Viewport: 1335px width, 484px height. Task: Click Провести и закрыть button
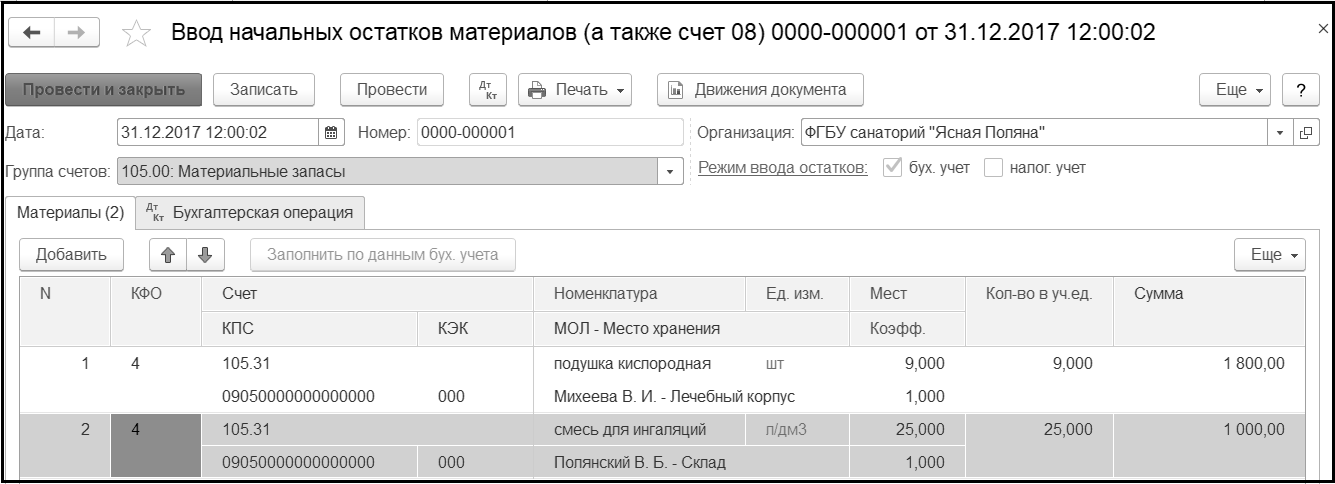pos(104,89)
